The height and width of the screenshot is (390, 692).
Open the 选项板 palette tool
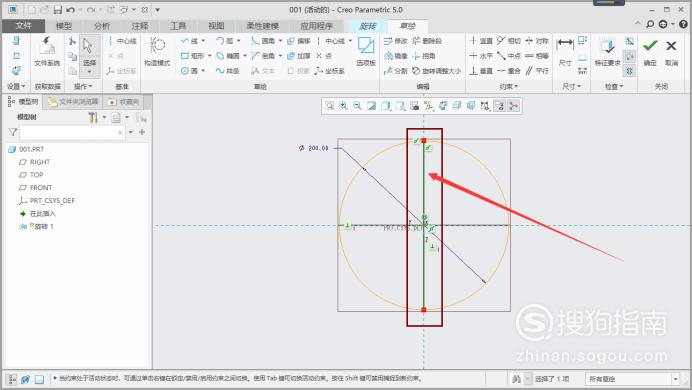366,52
